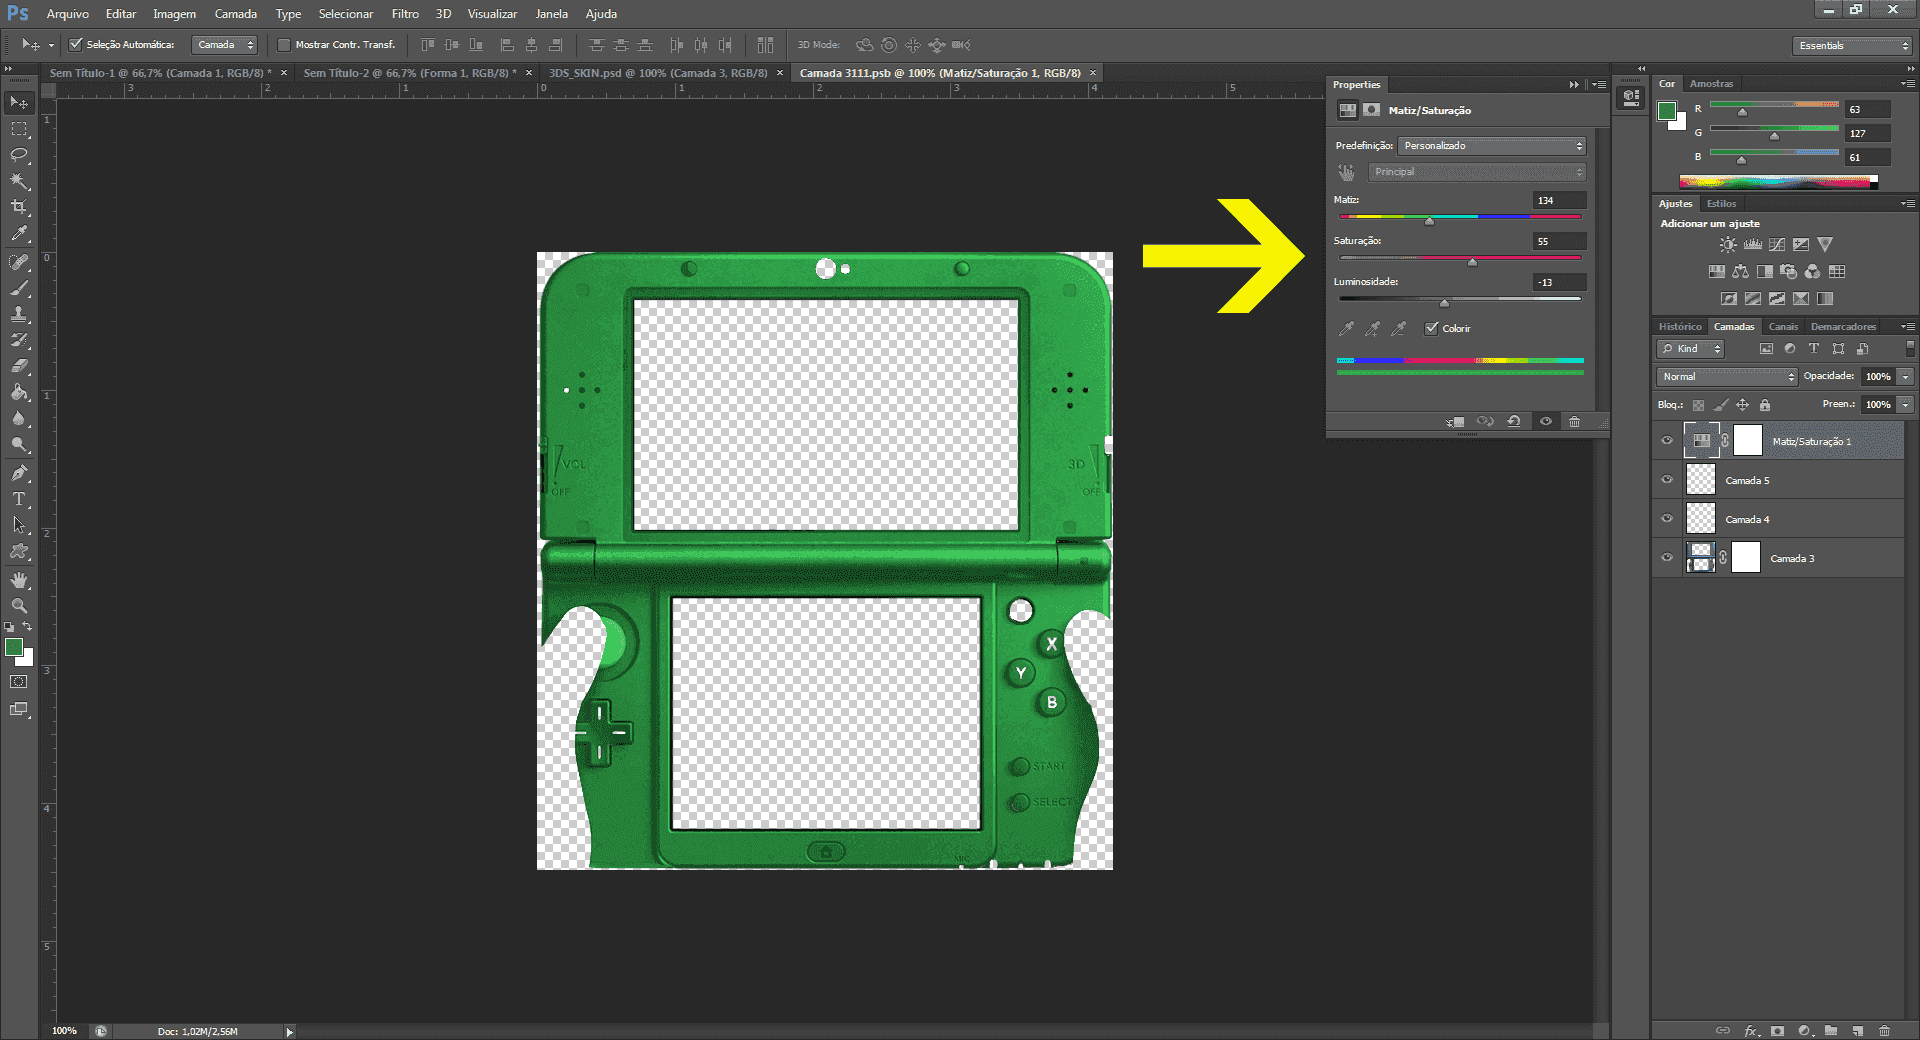Screen dimensions: 1920x1040
Task: Switch to the 3DS_SKIN.psd document tab
Action: (658, 73)
